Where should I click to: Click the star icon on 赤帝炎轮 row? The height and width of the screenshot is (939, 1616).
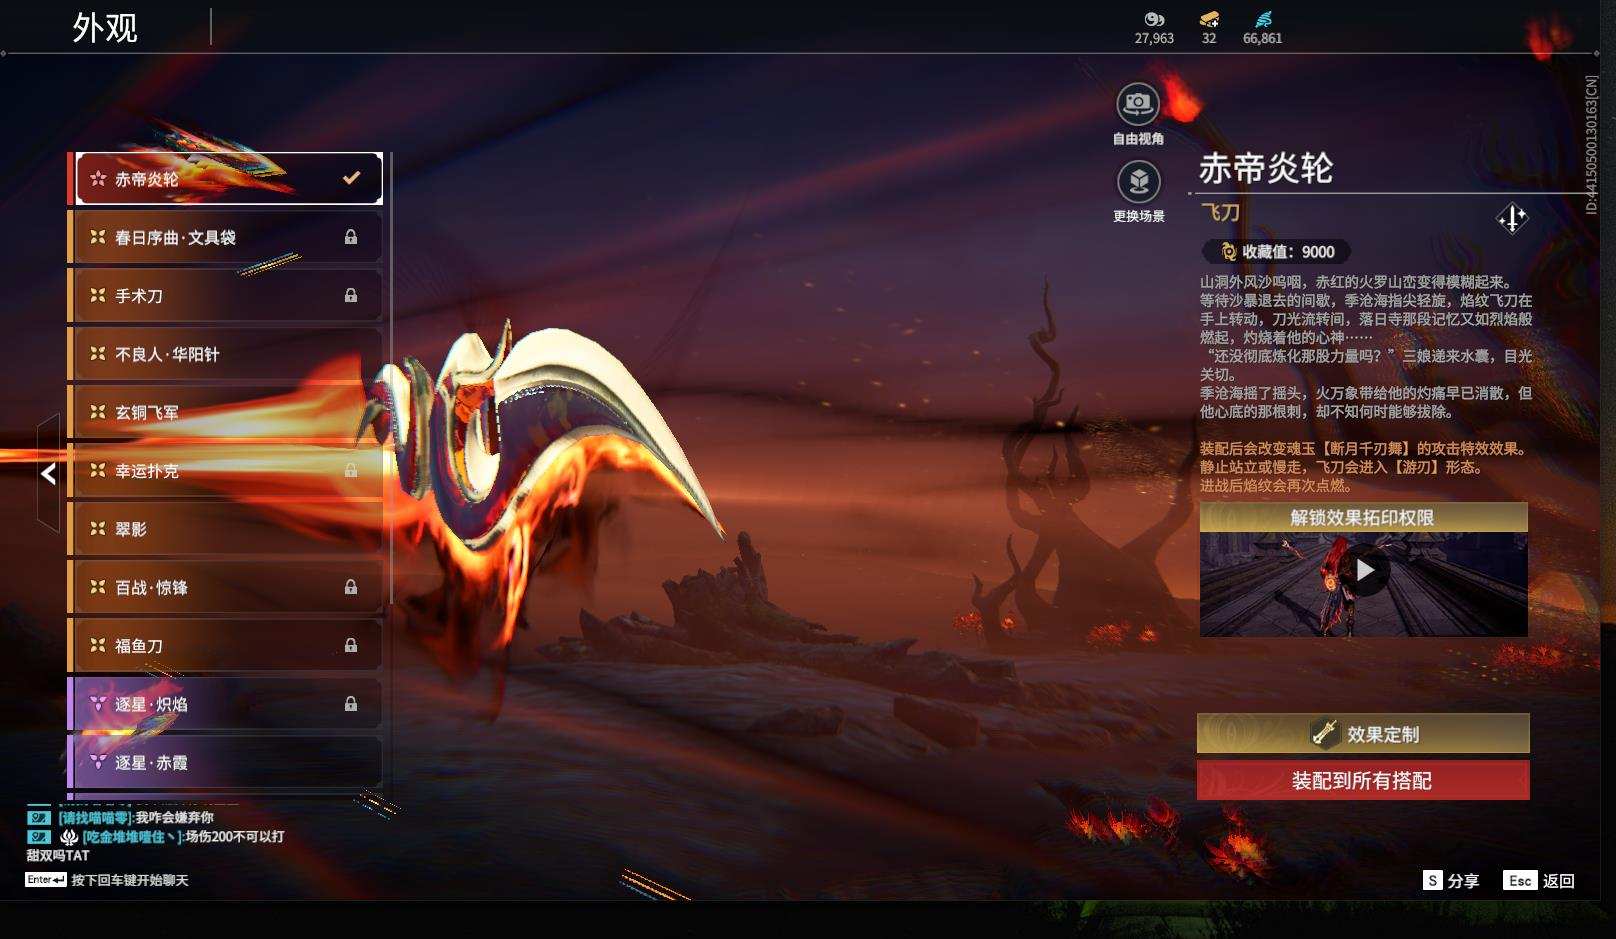pos(98,179)
